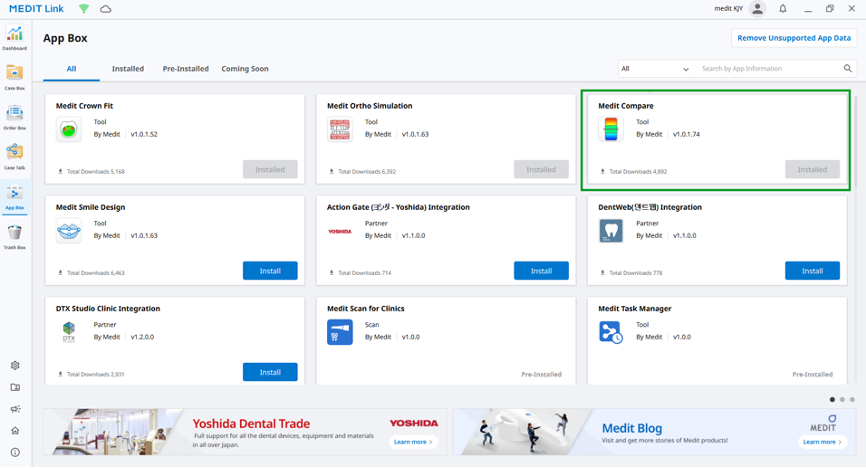The image size is (866, 468).
Task: Click the folder icon in the lower sidebar
Action: click(15, 387)
